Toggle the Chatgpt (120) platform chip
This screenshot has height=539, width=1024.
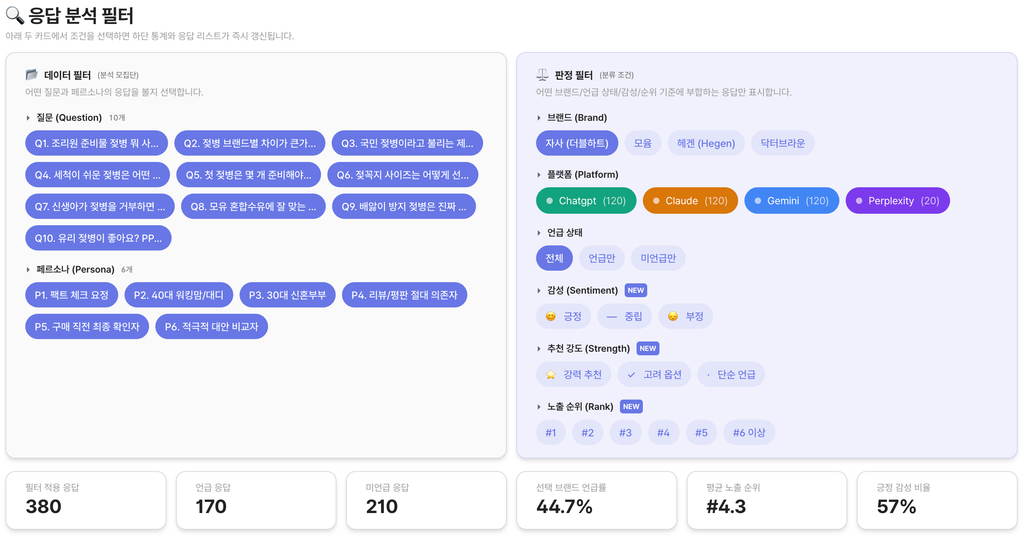tap(586, 201)
